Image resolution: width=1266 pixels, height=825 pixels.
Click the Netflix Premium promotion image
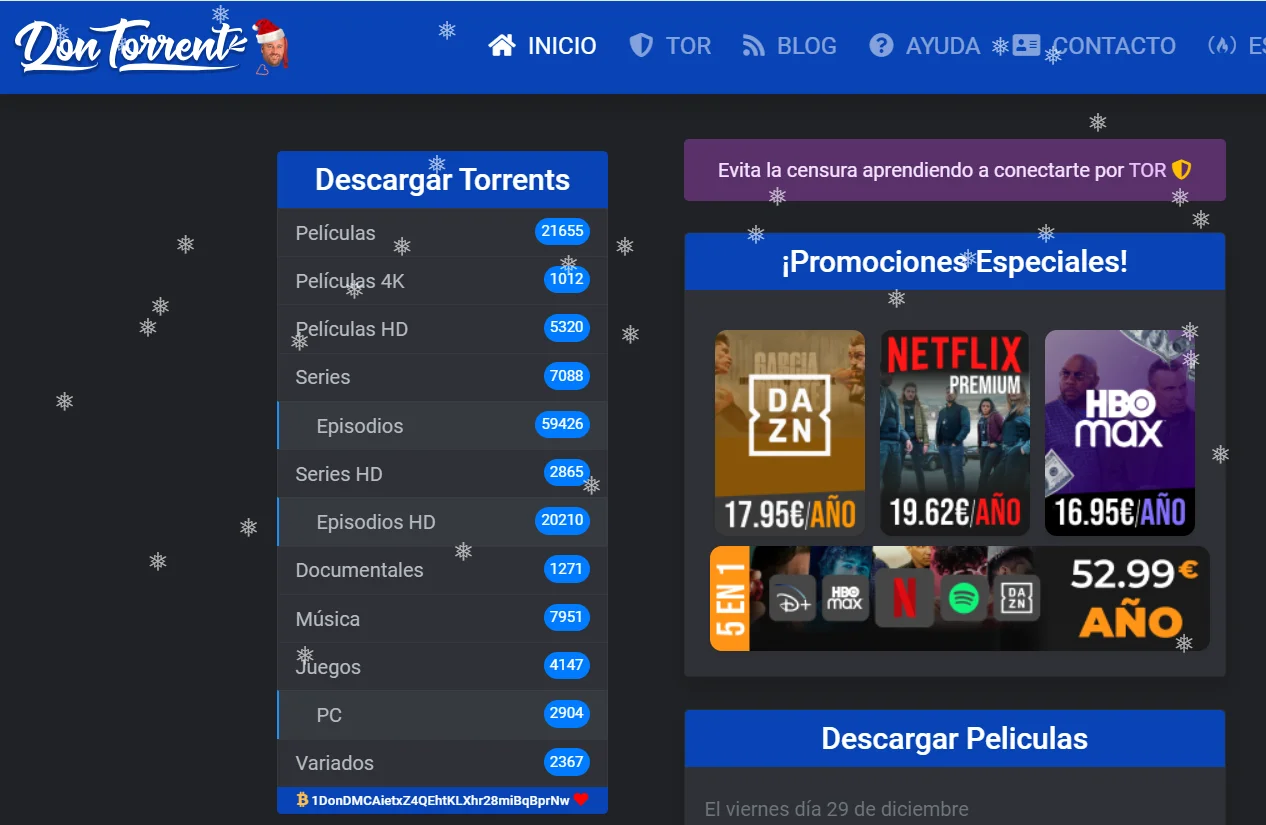point(954,433)
